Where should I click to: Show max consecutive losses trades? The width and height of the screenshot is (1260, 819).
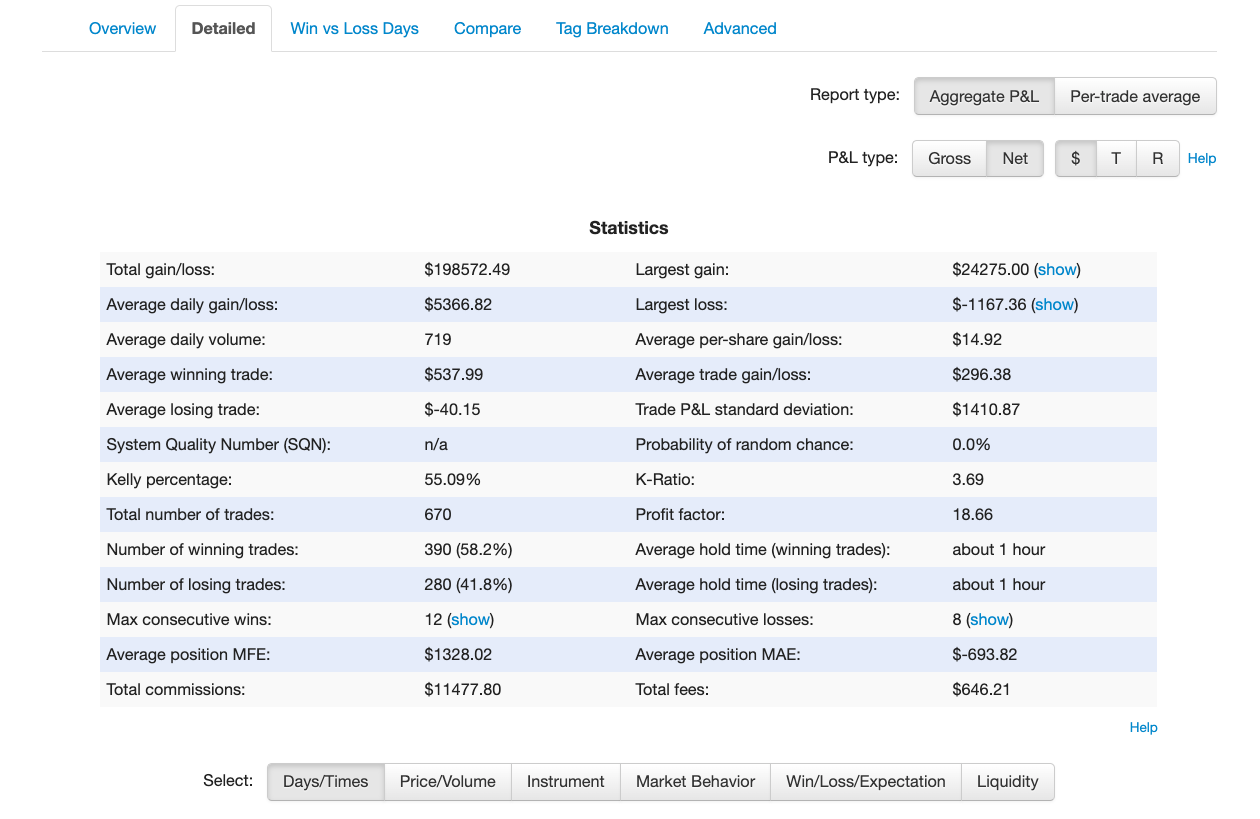(x=989, y=619)
